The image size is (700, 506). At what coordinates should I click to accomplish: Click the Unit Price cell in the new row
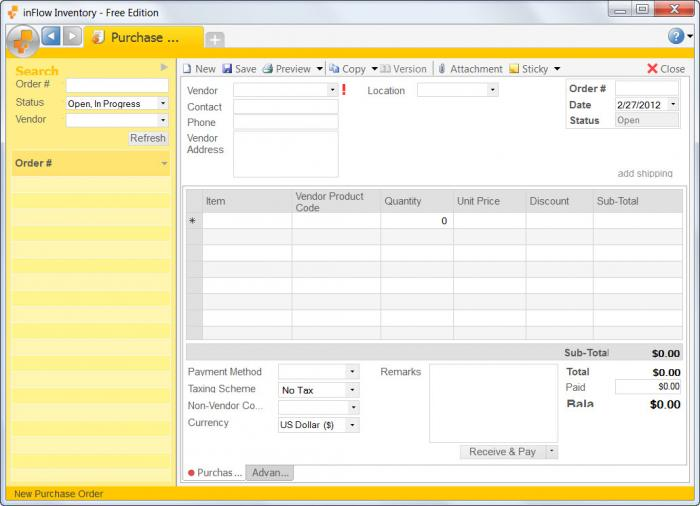[489, 221]
